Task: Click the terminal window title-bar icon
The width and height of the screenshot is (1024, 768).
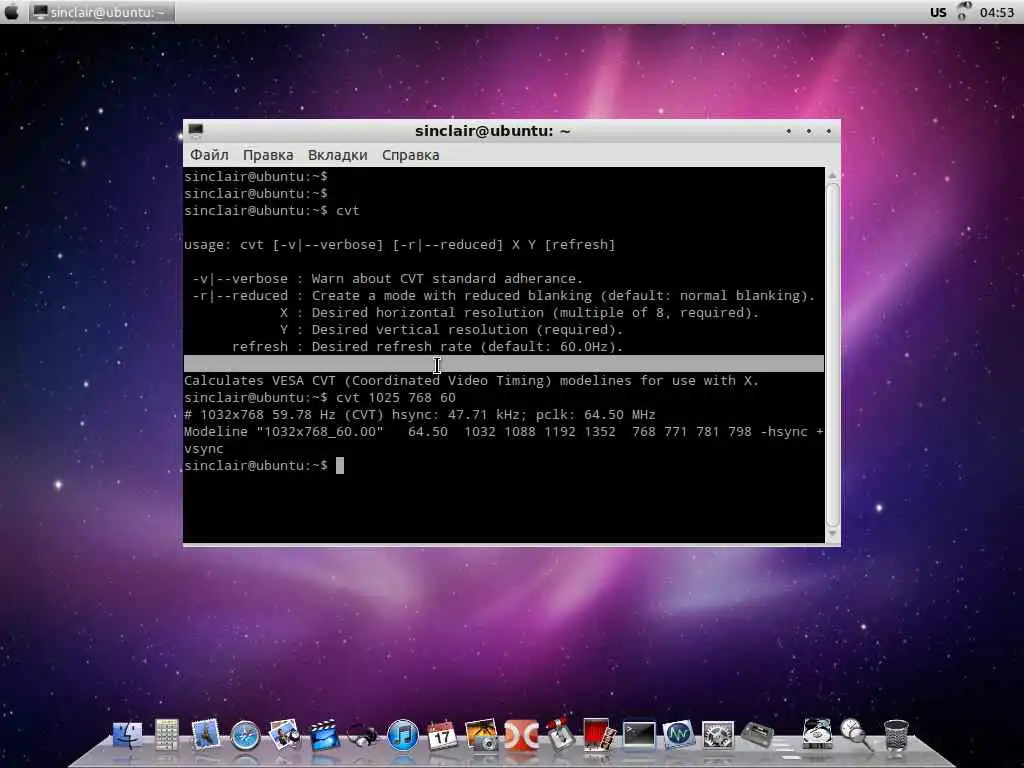Action: point(195,131)
